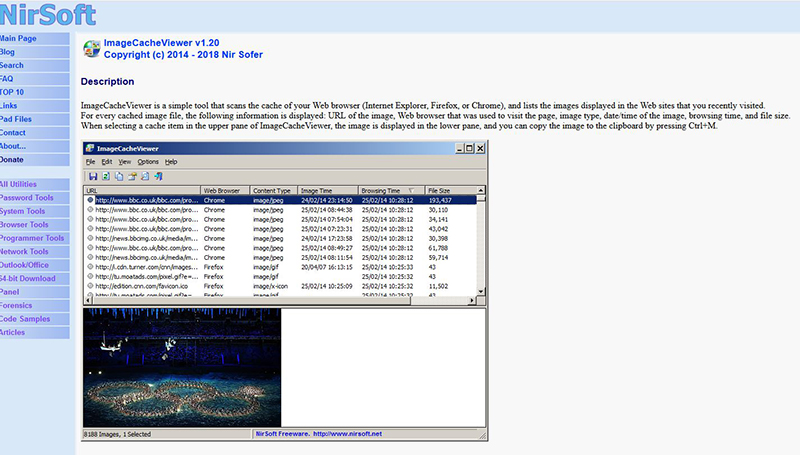Open the TOP 10 sidebar link

coord(34,92)
